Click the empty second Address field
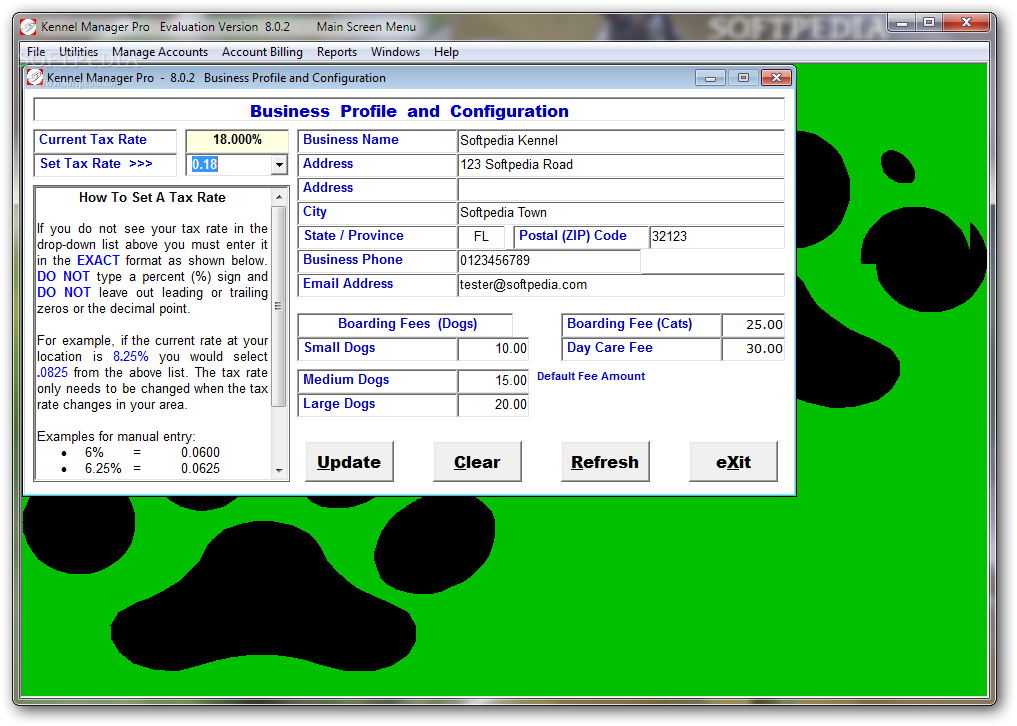Viewport: 1017px width, 726px height. click(621, 189)
